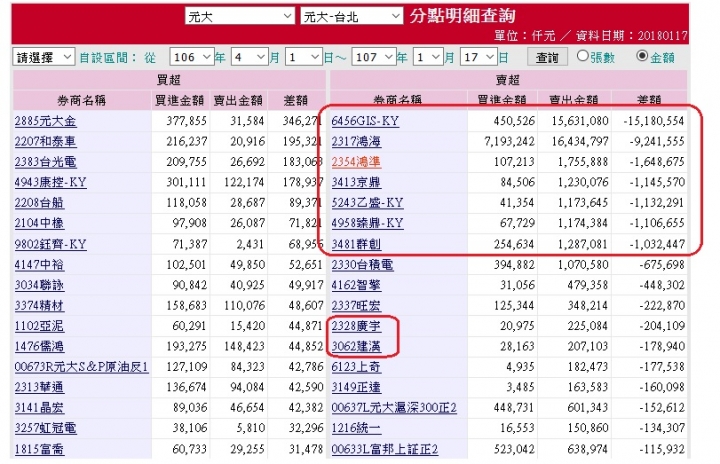Open the 2207和泰車 stock link
The image size is (720, 464).
pyautogui.click(x=45, y=141)
